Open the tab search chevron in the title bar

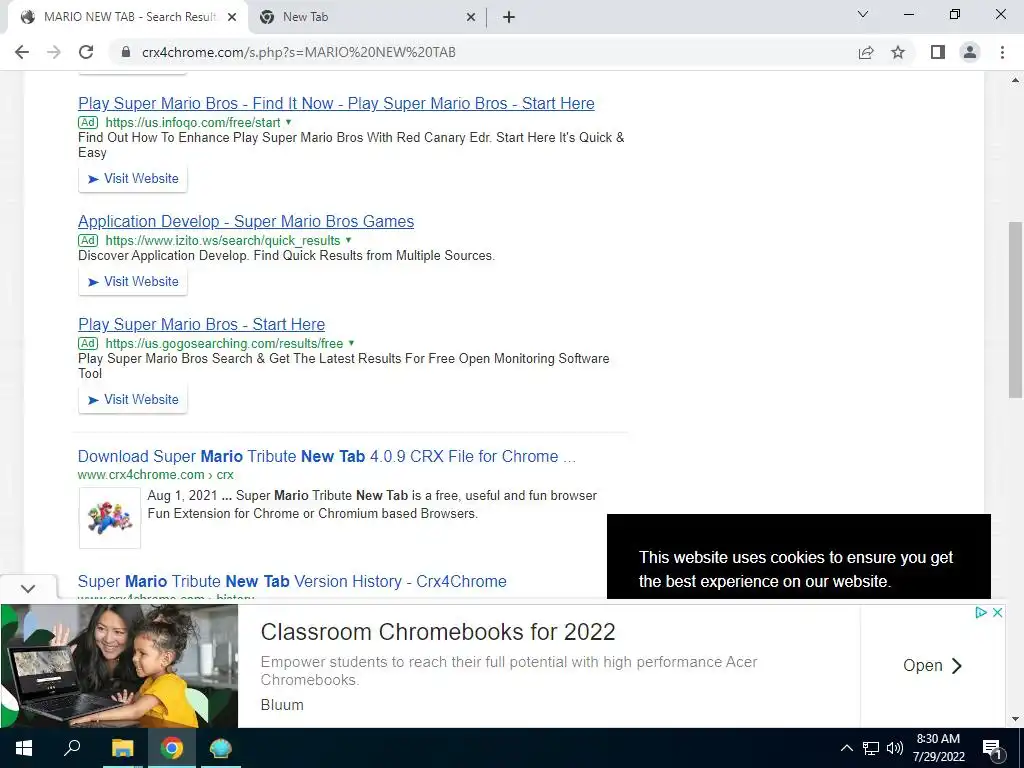point(863,14)
